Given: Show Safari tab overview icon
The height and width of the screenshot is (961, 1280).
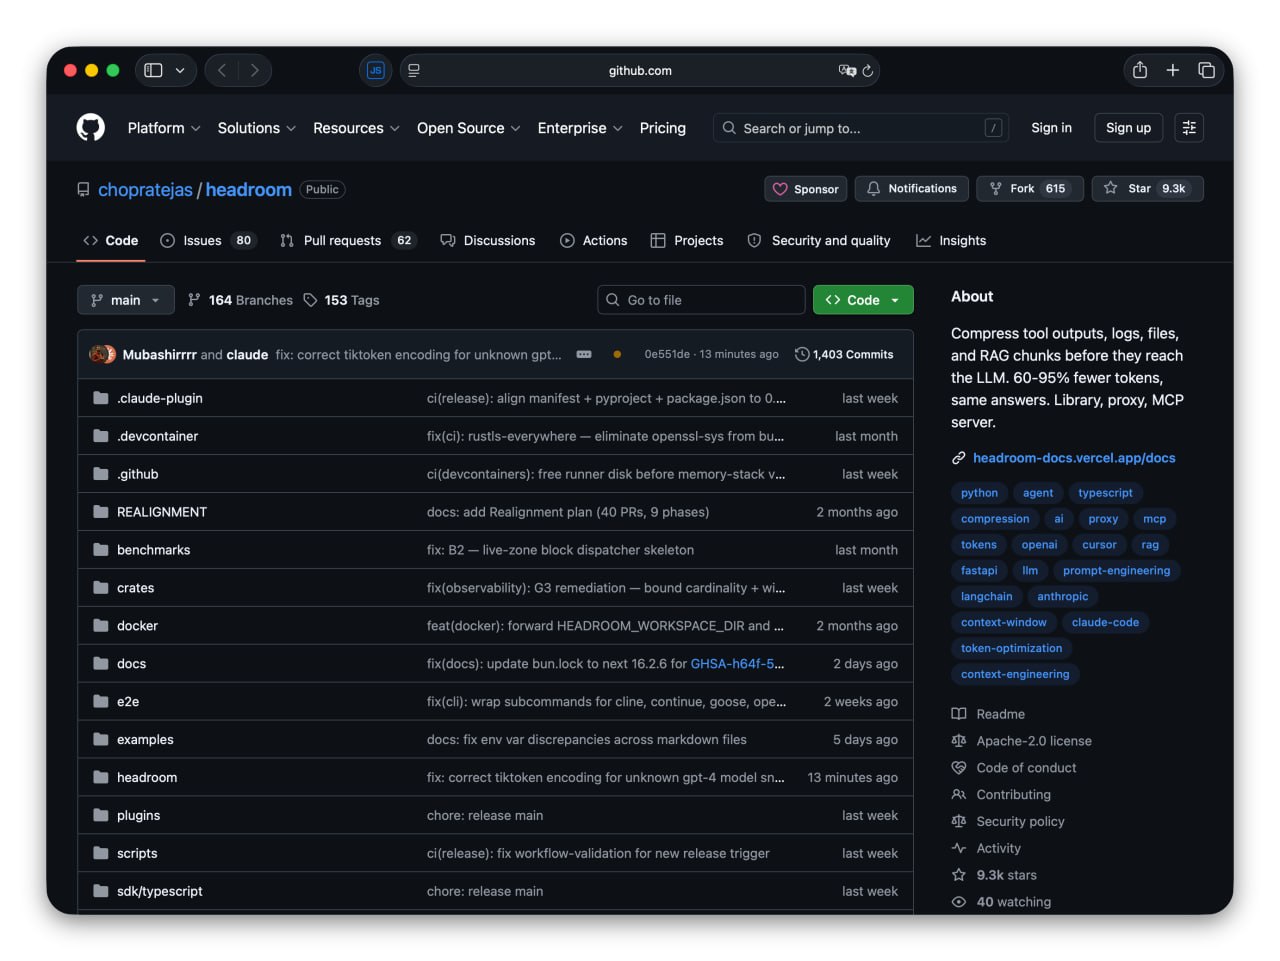Looking at the screenshot, I should coord(1206,70).
